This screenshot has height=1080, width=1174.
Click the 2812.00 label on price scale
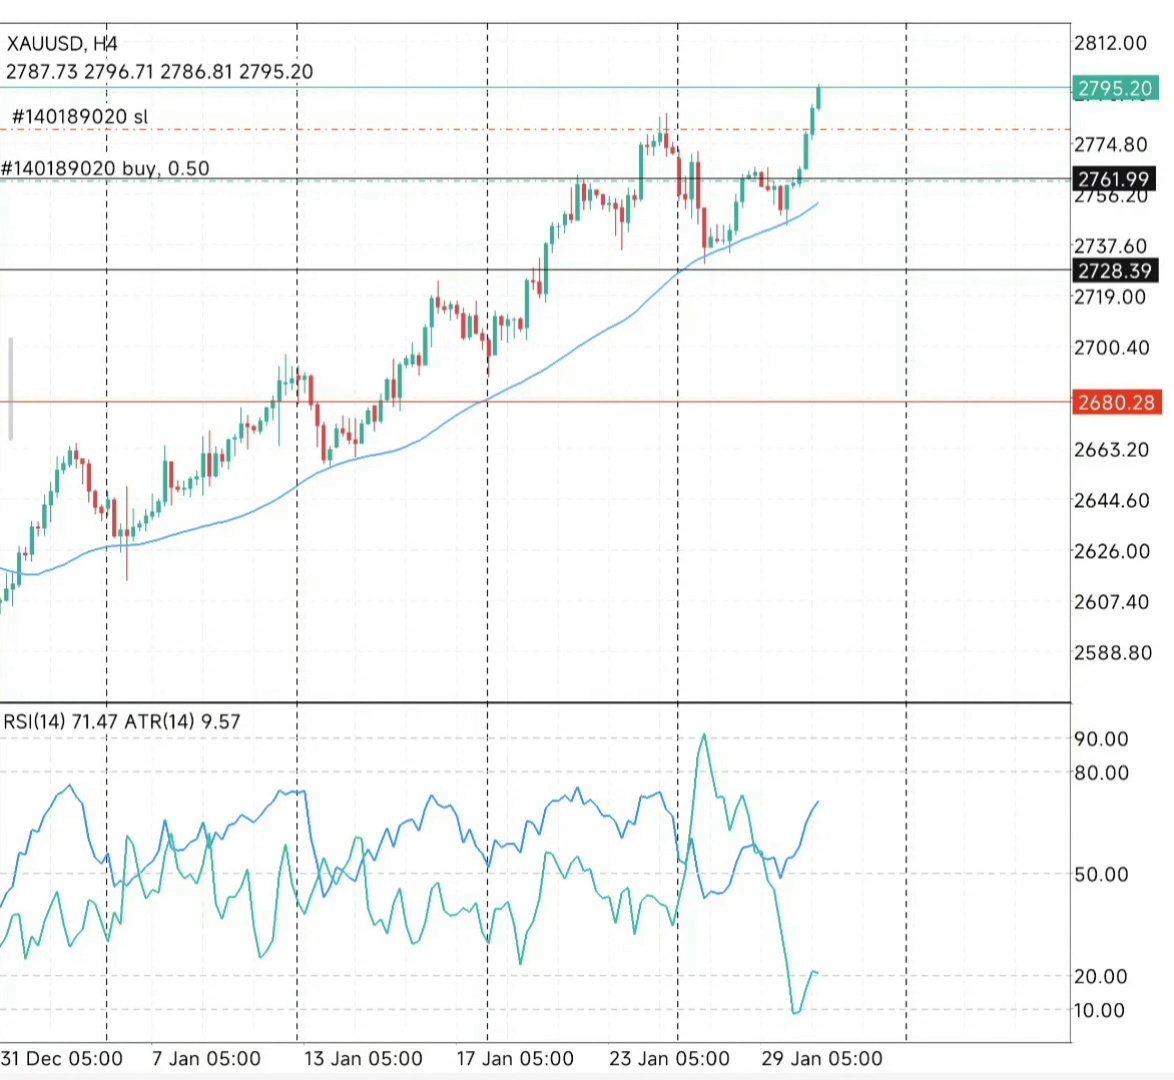[x=1110, y=43]
